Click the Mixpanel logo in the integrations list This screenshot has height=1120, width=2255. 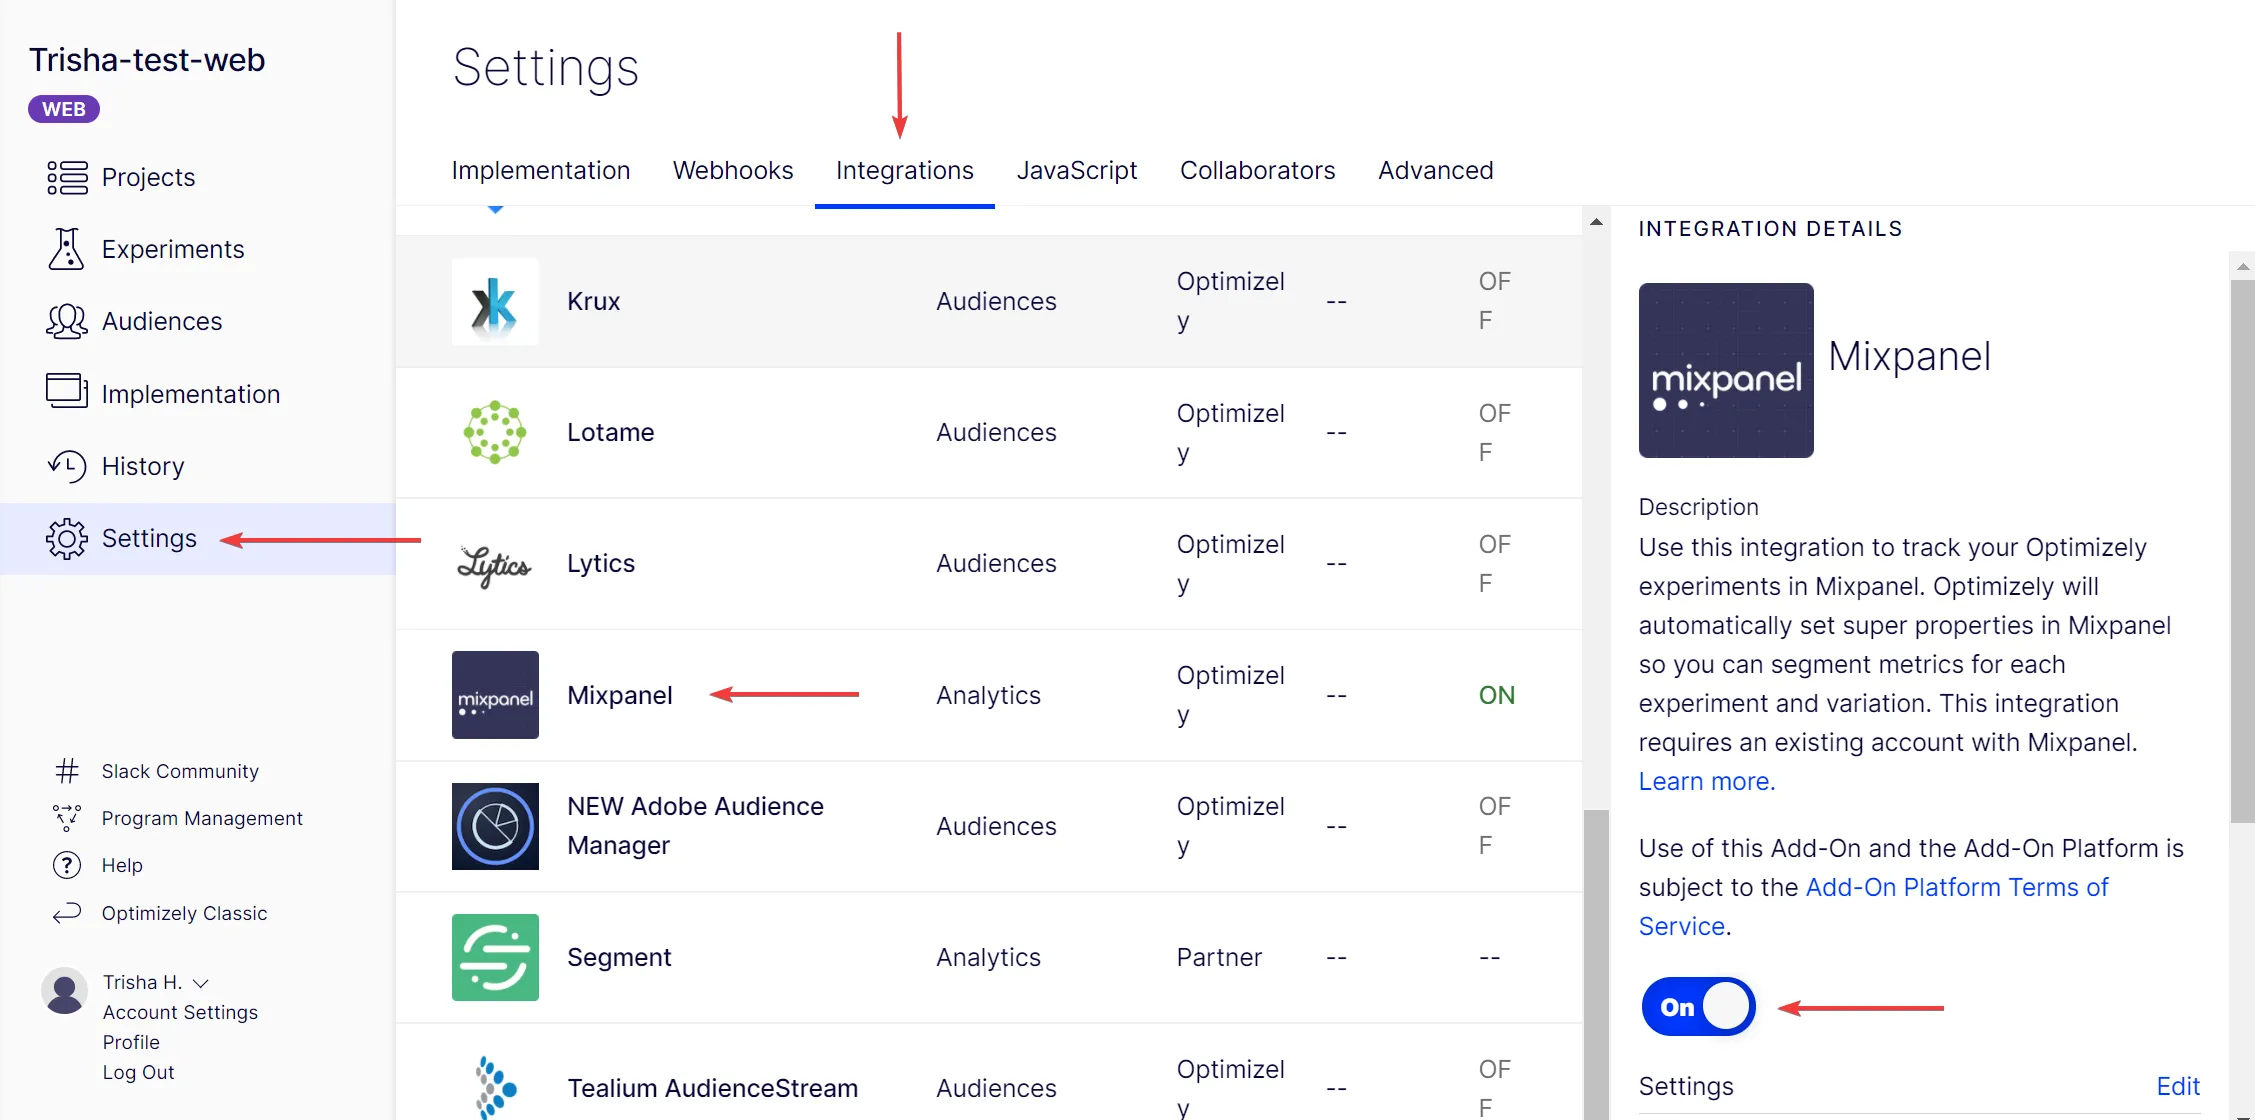click(495, 695)
